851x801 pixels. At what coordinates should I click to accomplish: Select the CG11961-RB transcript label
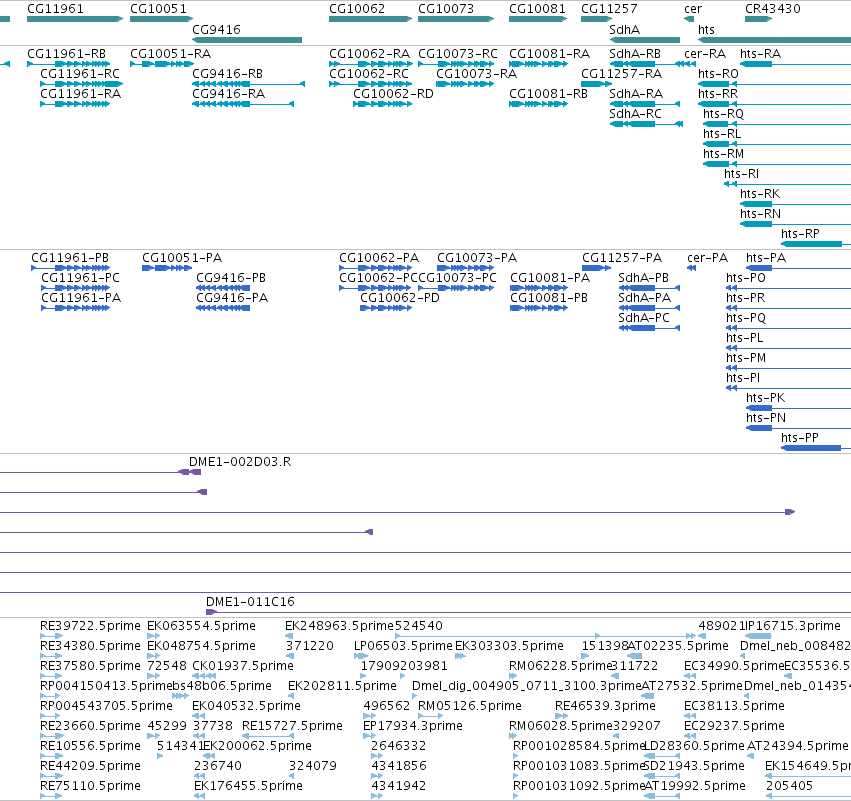coord(66,54)
